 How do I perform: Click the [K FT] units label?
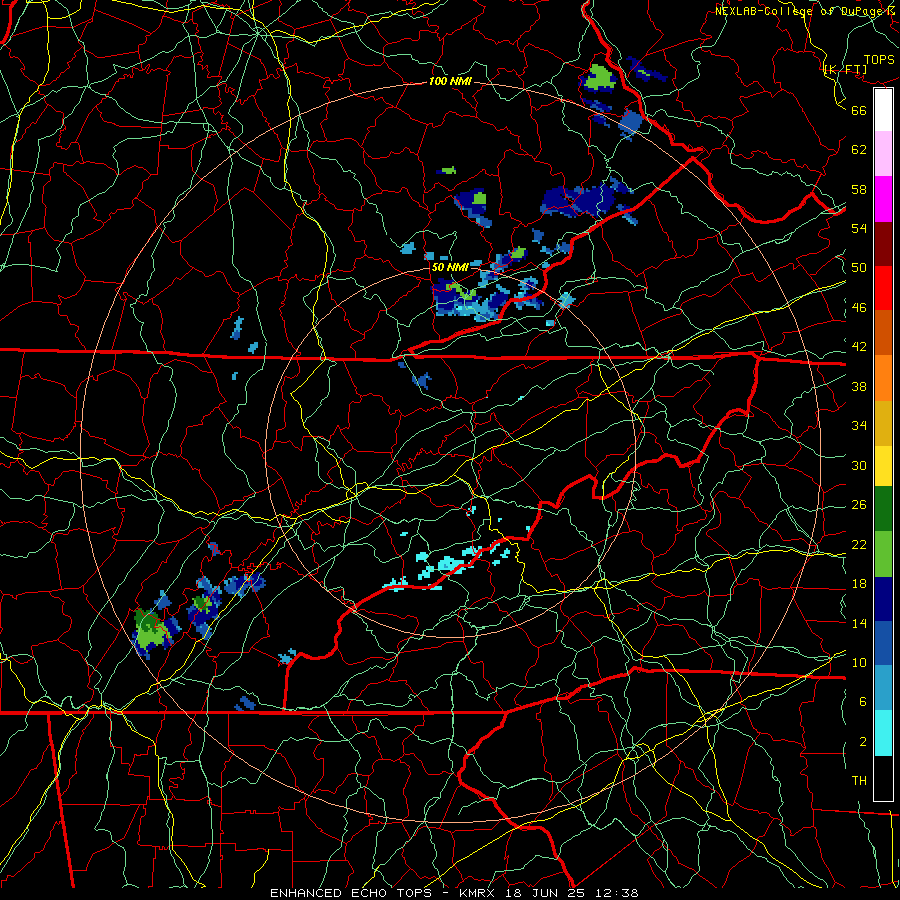tap(845, 69)
